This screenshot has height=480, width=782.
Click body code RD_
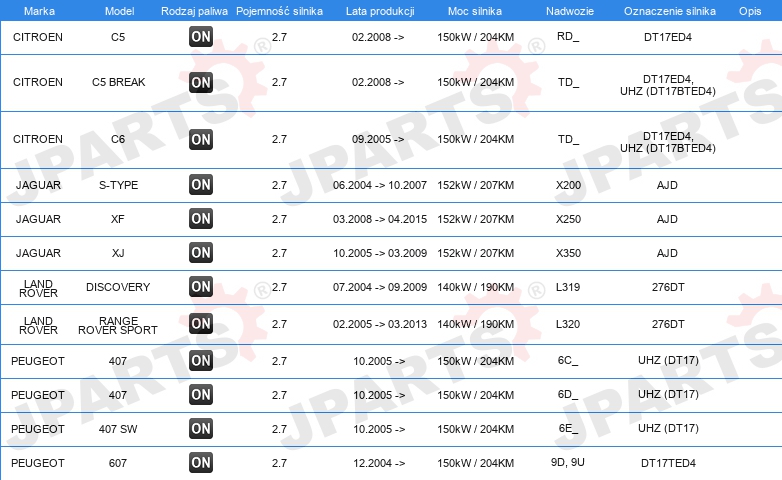coord(568,36)
